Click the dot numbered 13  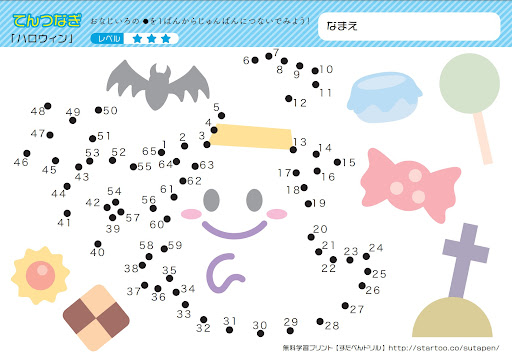click(x=293, y=150)
